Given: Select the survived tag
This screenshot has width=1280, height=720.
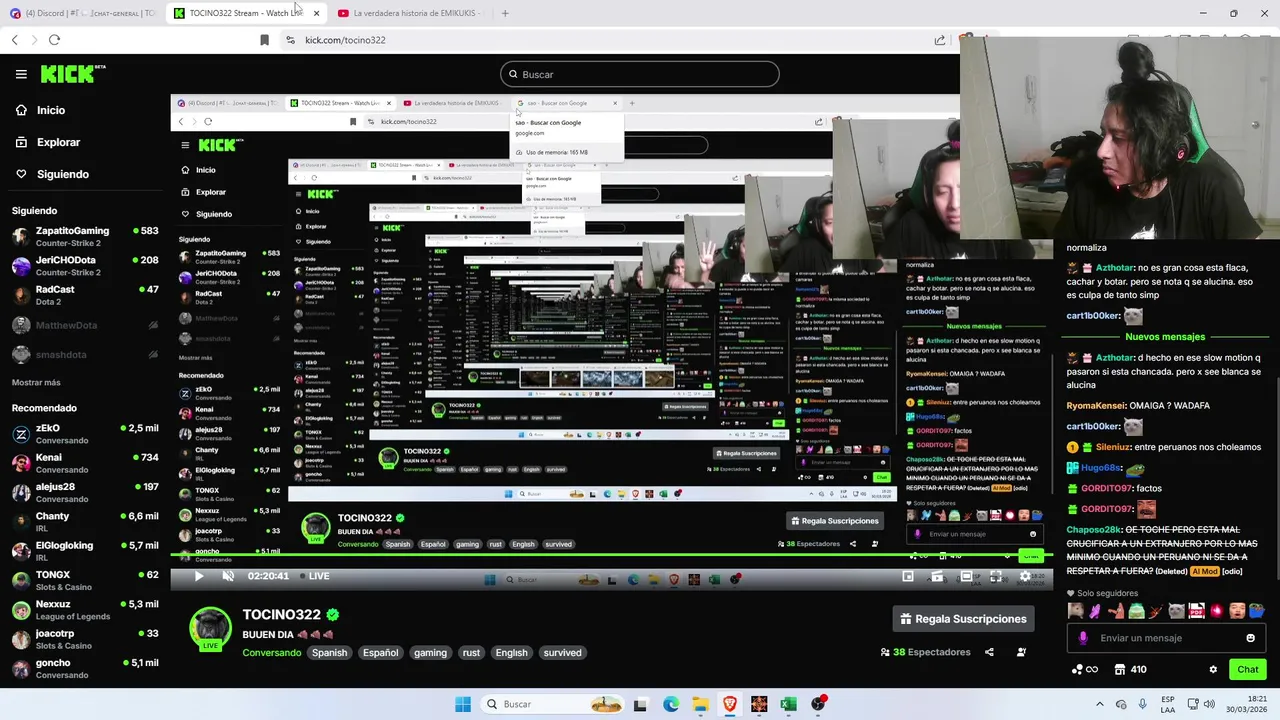Looking at the screenshot, I should (x=562, y=653).
